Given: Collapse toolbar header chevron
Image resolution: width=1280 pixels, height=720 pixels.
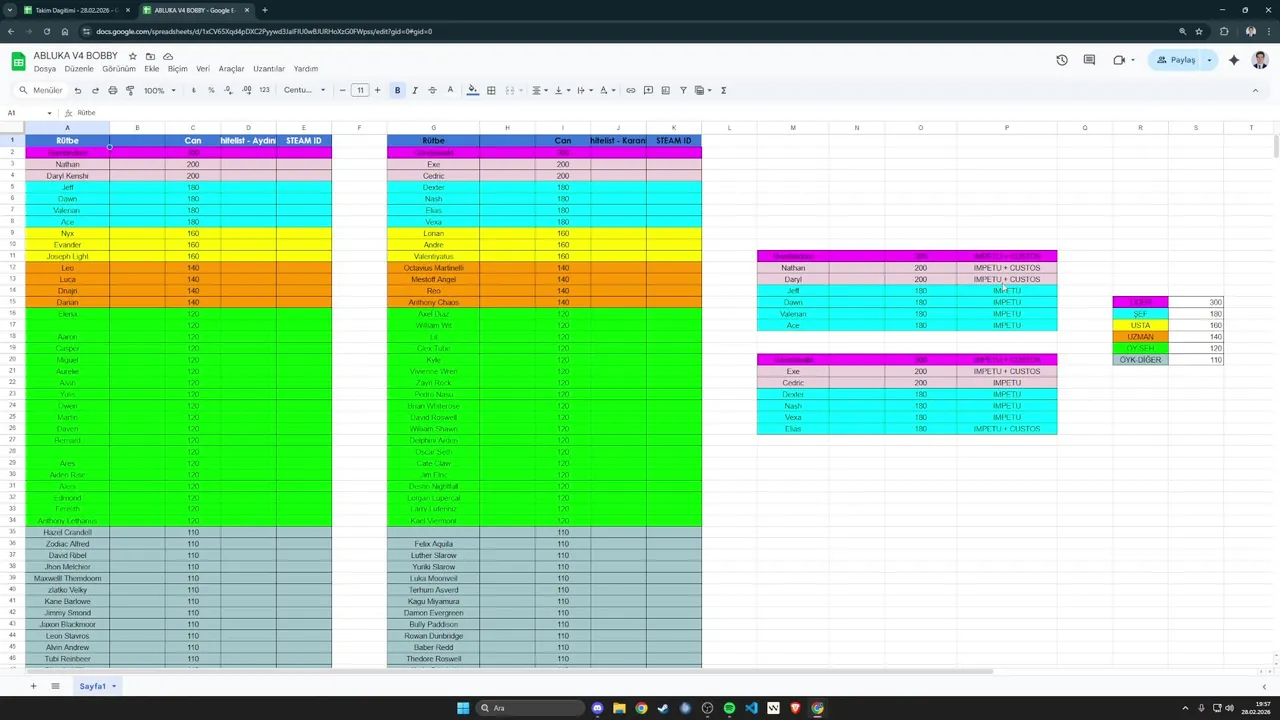Looking at the screenshot, I should (x=1255, y=90).
